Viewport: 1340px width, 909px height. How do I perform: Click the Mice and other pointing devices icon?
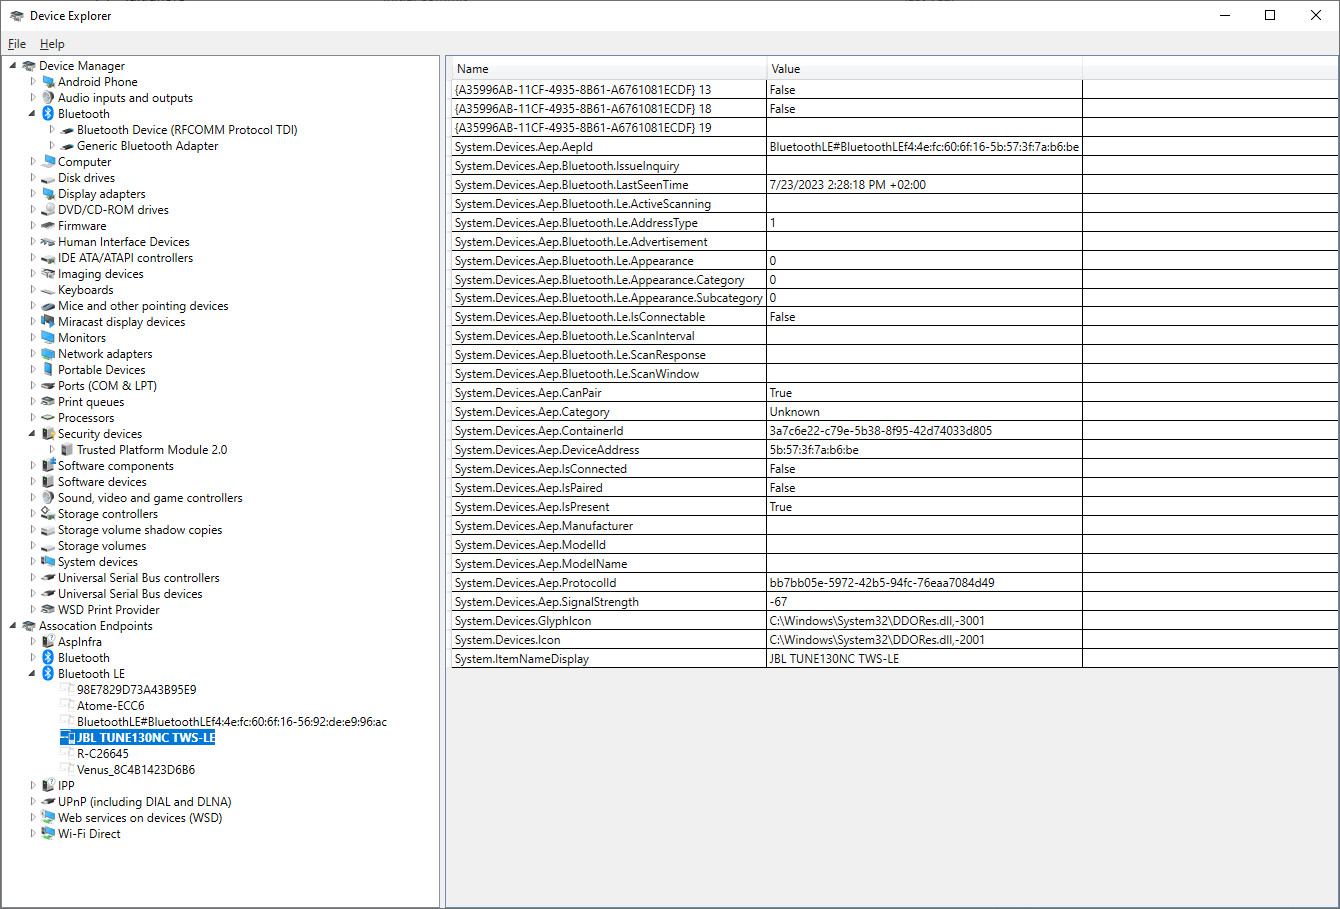tap(48, 306)
